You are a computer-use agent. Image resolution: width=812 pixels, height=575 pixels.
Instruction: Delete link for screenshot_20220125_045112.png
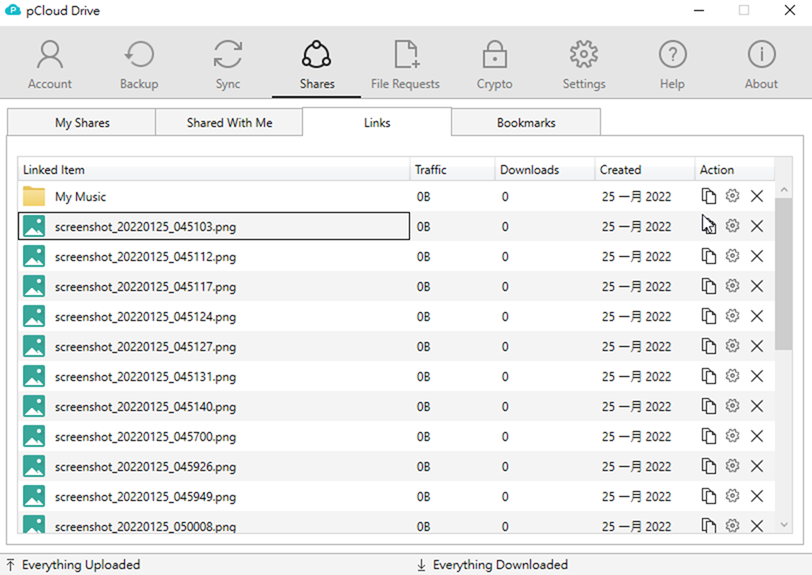[757, 257]
